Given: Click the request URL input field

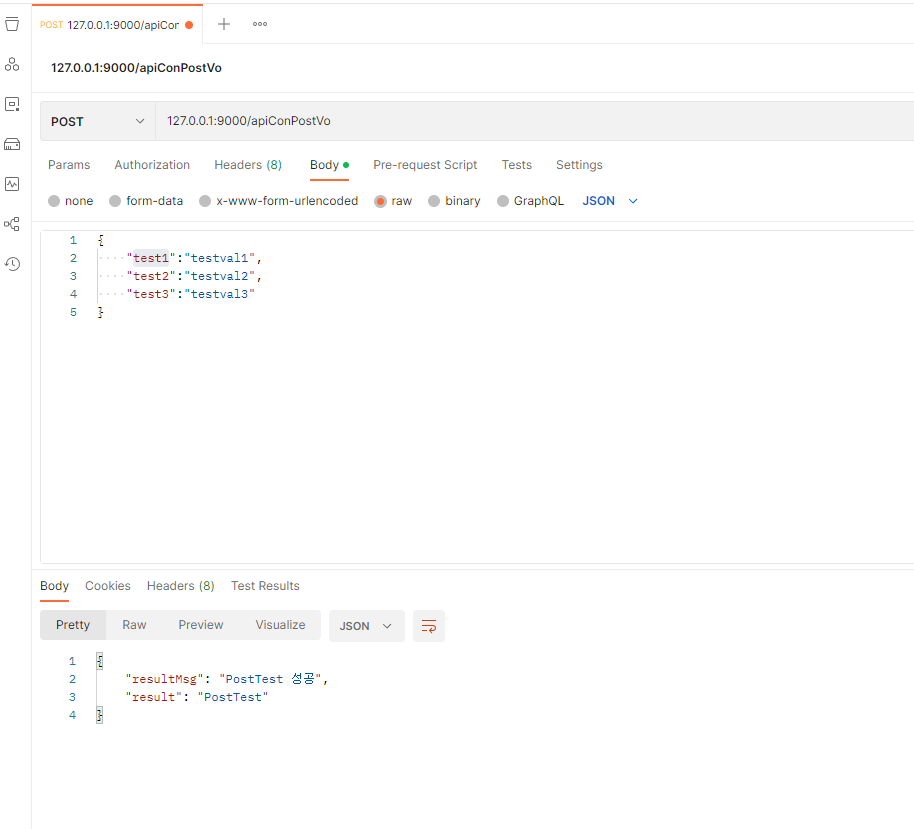Looking at the screenshot, I should pos(535,121).
